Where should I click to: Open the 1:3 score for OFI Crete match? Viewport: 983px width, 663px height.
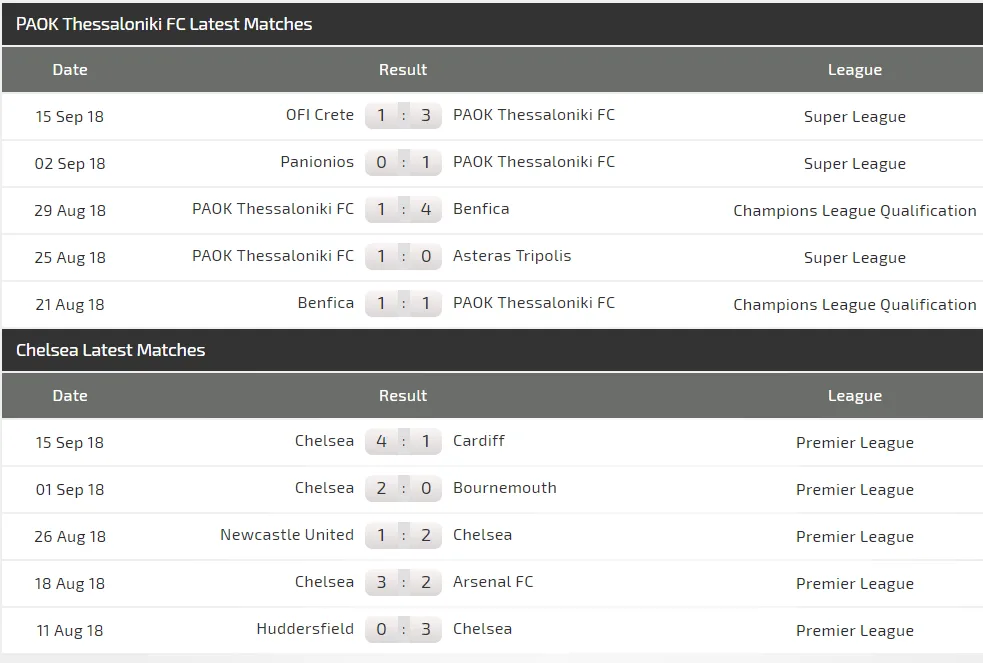click(403, 116)
